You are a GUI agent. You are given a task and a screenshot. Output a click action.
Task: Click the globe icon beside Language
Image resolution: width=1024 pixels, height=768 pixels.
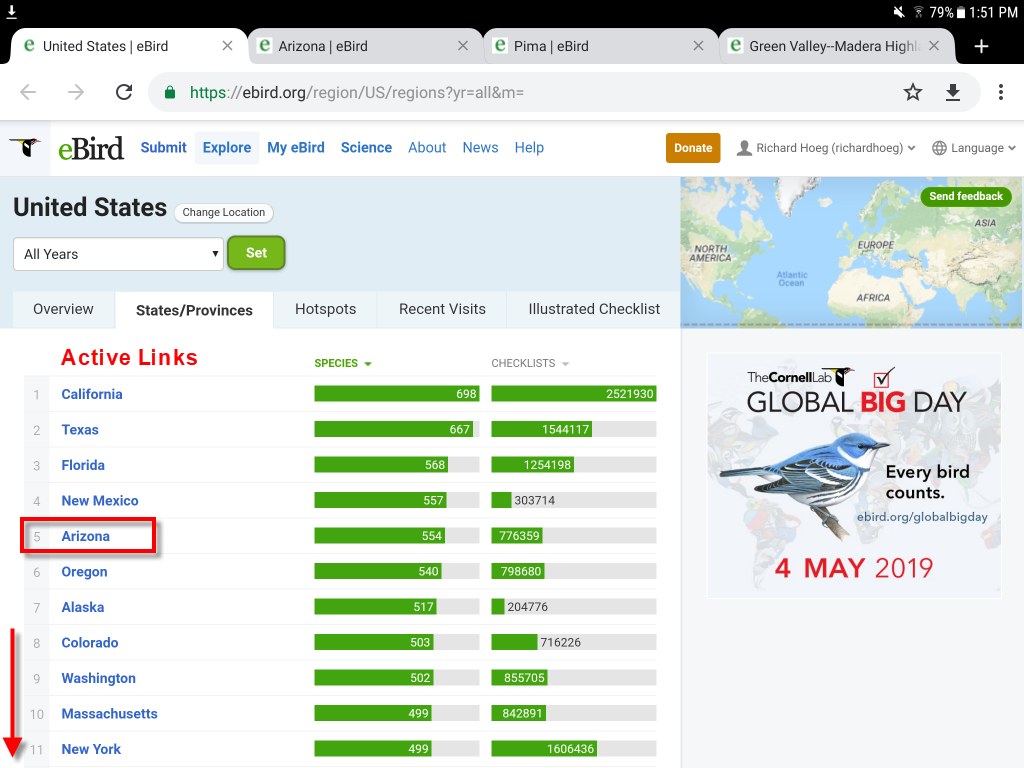click(939, 148)
